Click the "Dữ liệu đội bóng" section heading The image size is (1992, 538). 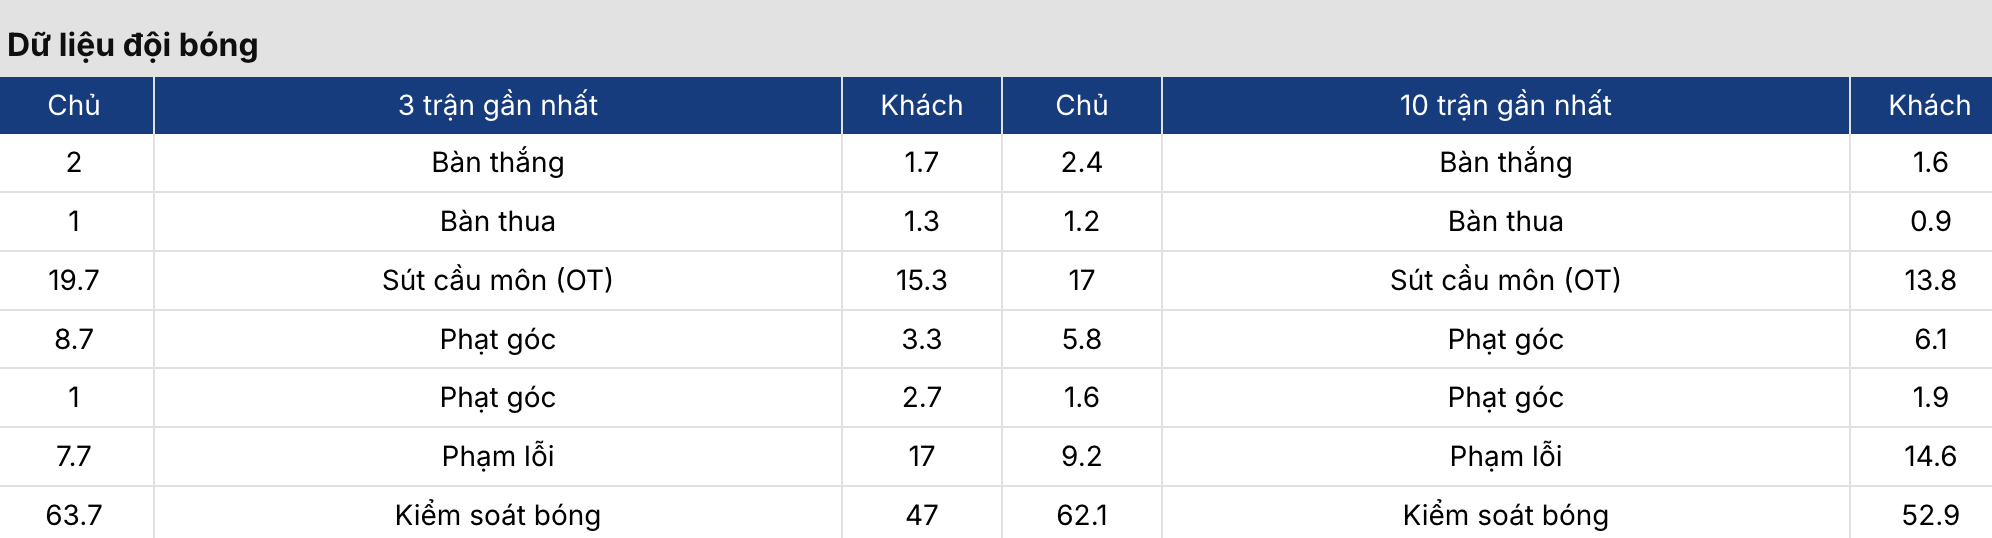(x=133, y=45)
